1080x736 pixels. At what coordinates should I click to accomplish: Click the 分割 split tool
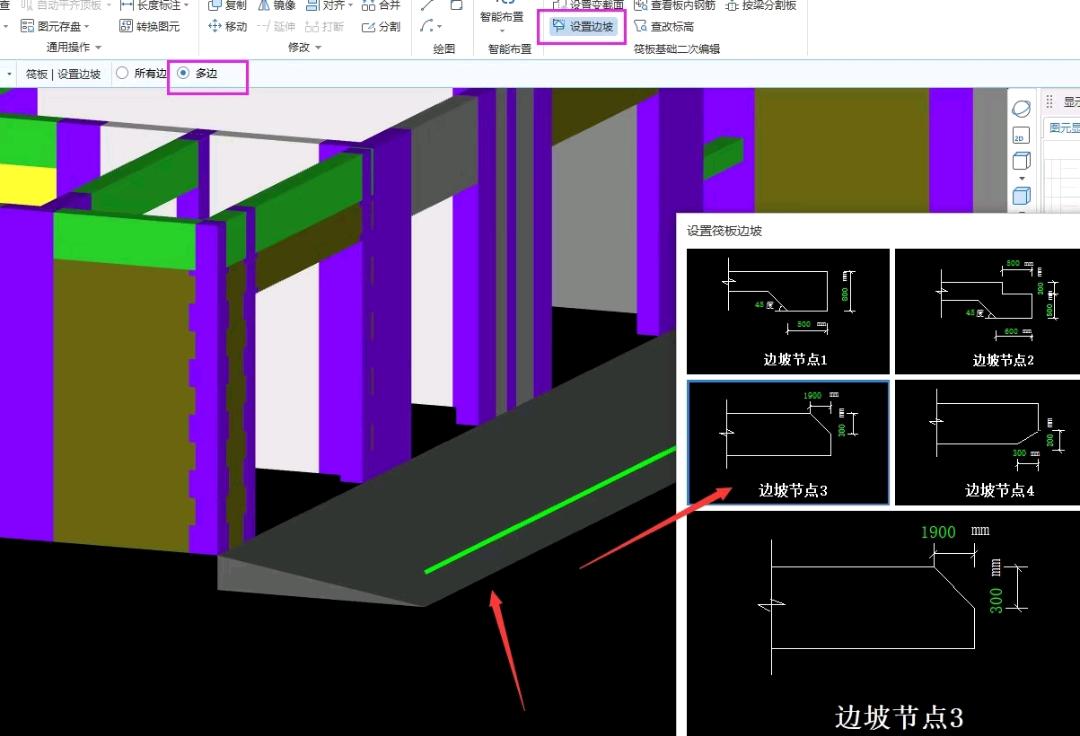[x=381, y=26]
